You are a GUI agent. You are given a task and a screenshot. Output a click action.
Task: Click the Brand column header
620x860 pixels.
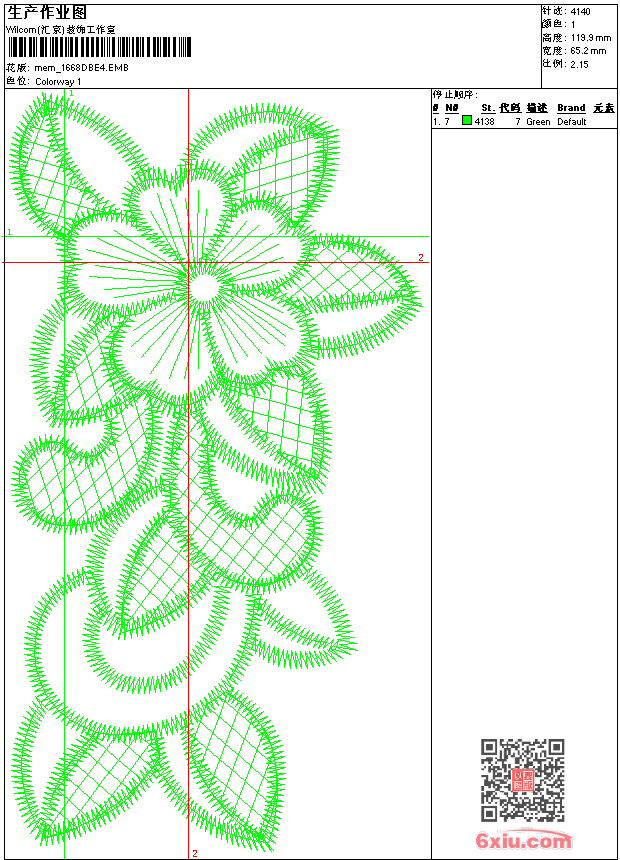pos(571,108)
